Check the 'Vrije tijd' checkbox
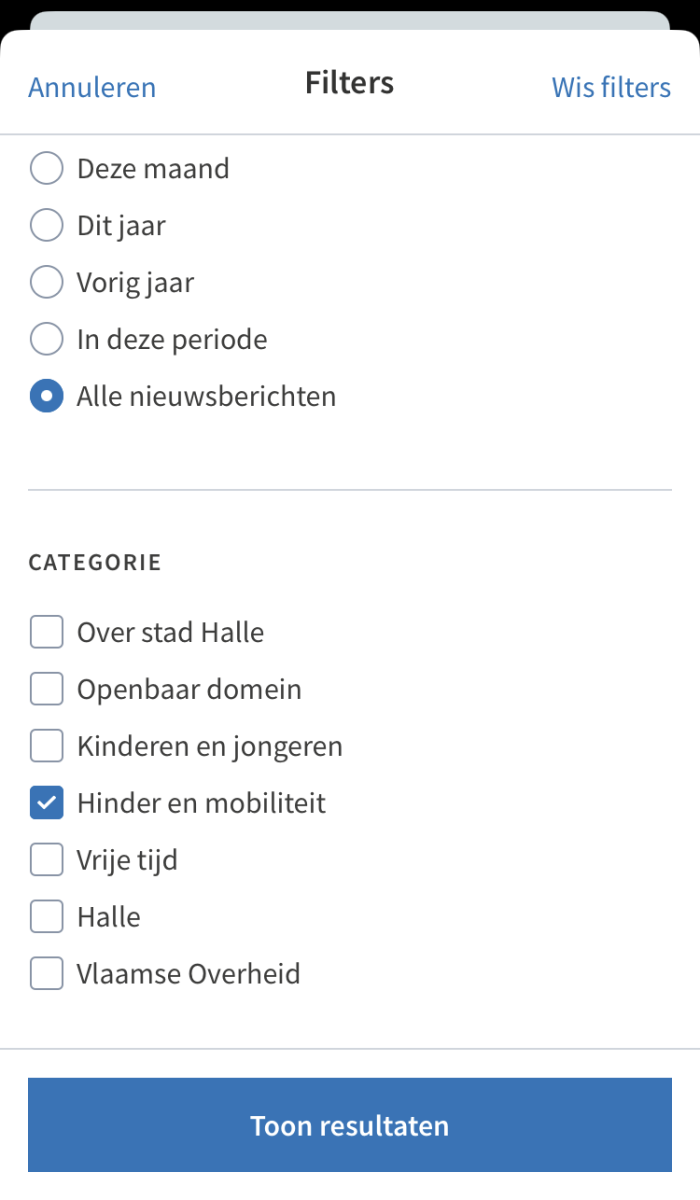700x1200 pixels. point(45,859)
